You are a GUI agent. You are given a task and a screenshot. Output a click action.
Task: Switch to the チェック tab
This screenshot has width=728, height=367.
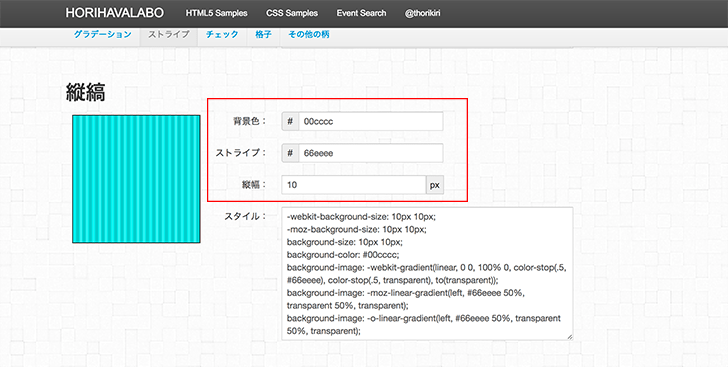click(x=222, y=34)
